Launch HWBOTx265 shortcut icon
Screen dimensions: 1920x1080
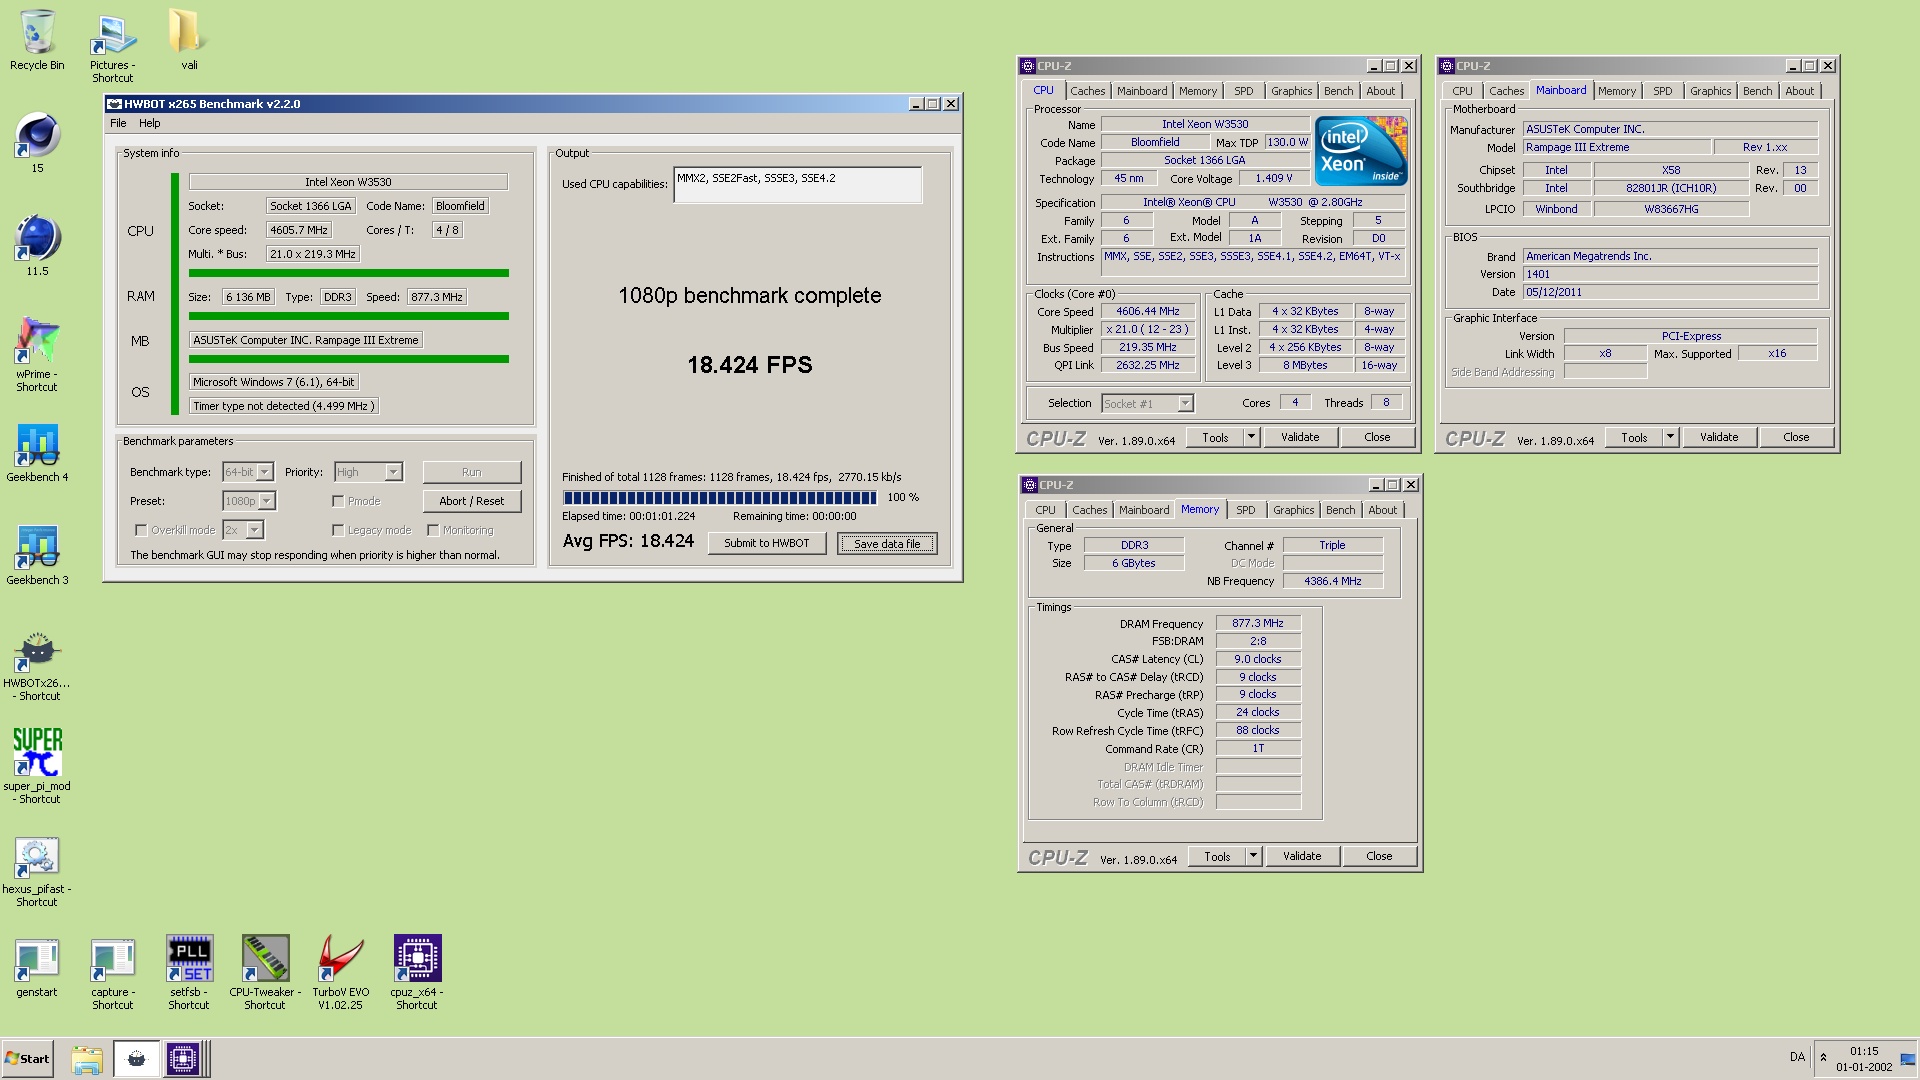(x=37, y=665)
